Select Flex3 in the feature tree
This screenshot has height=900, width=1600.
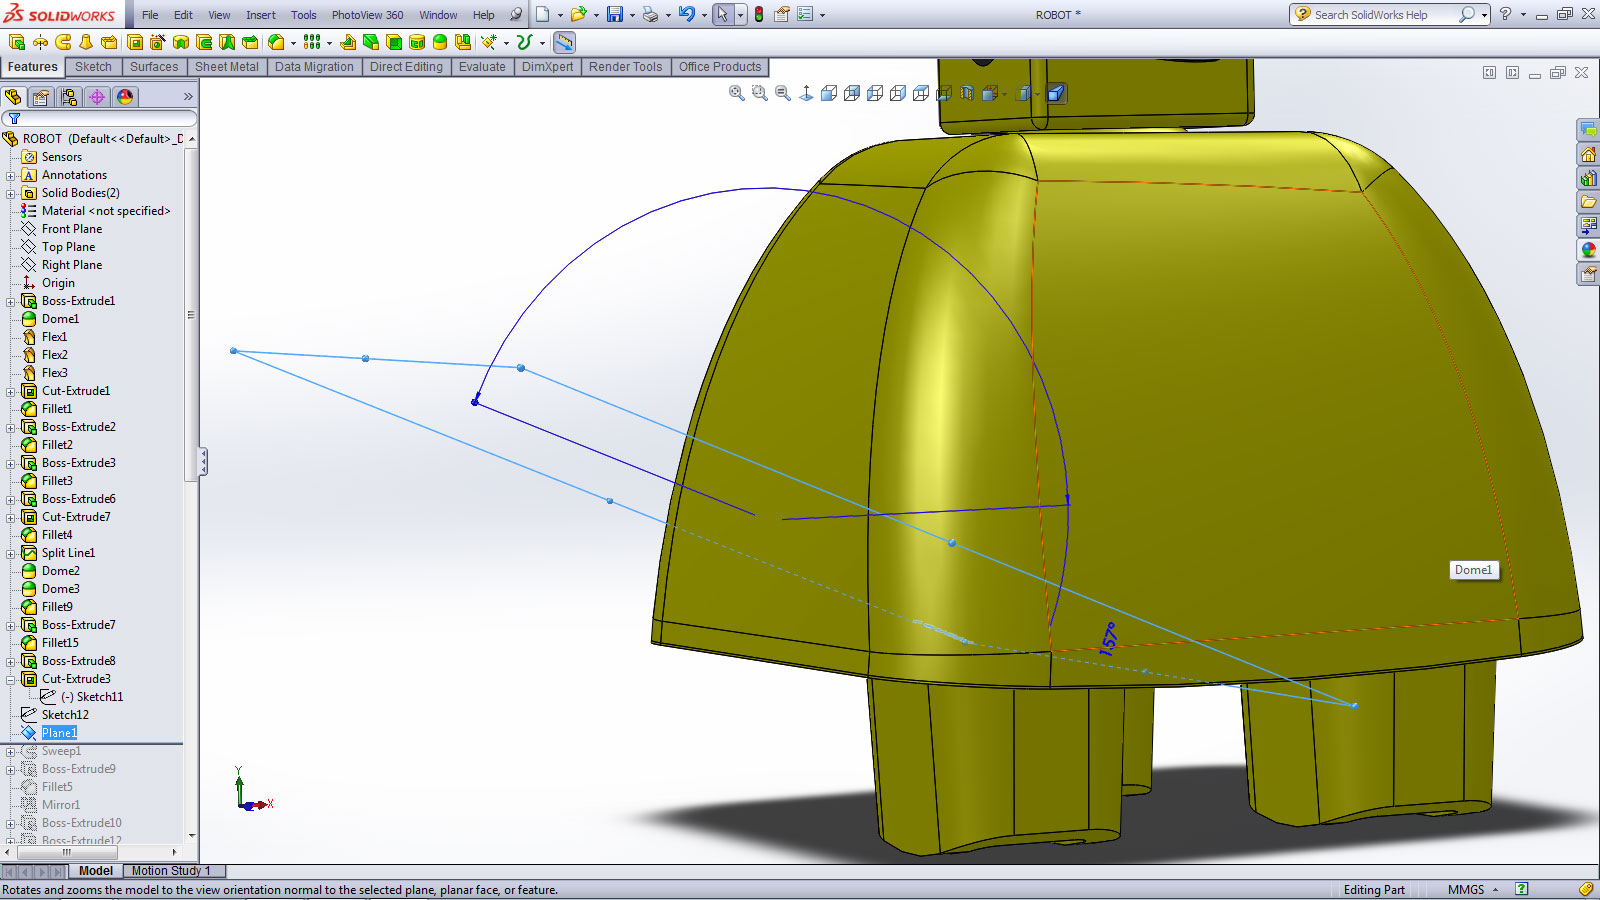[55, 373]
